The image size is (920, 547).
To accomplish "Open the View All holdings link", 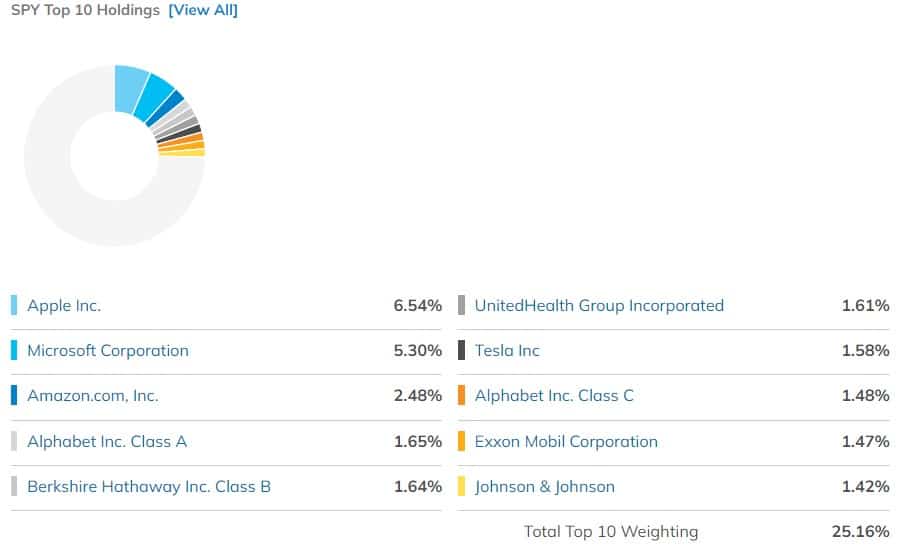I will (203, 11).
